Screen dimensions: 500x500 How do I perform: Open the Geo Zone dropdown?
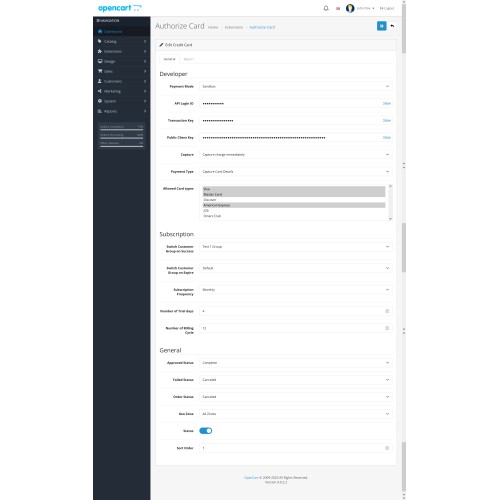[296, 414]
